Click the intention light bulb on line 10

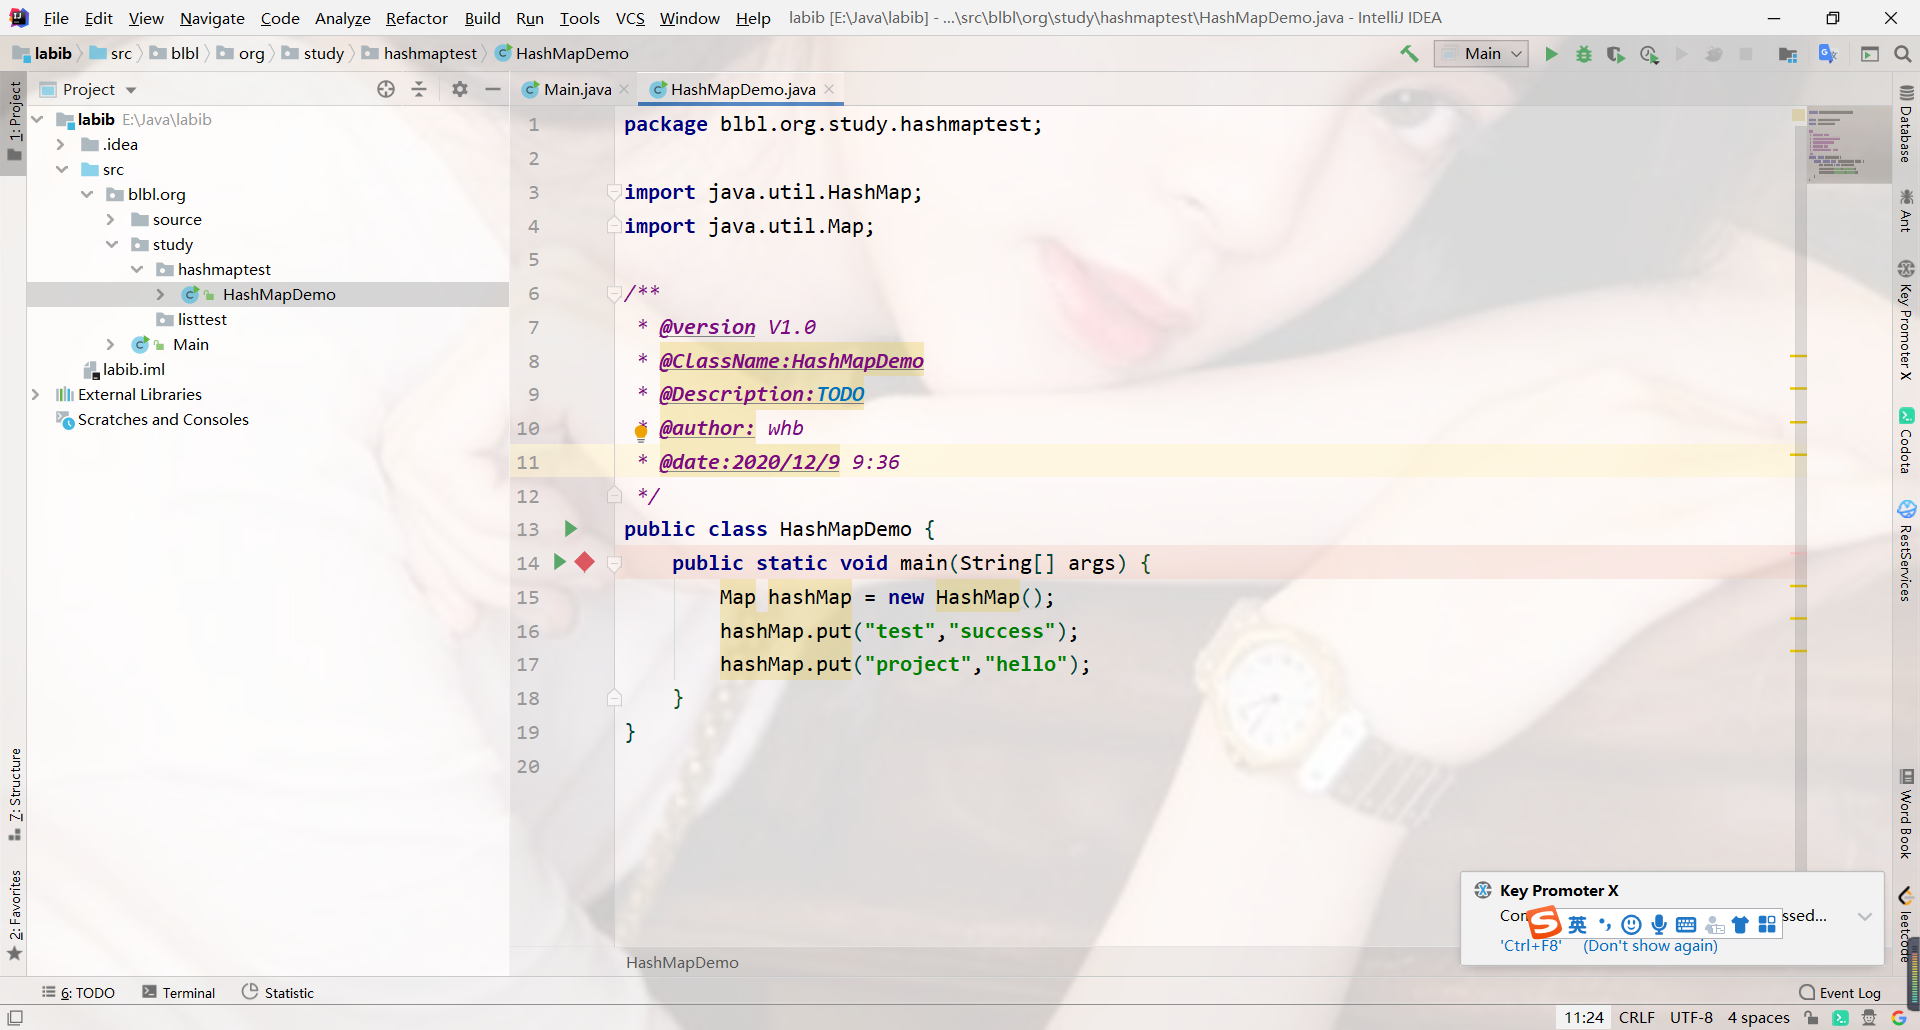[x=642, y=430]
